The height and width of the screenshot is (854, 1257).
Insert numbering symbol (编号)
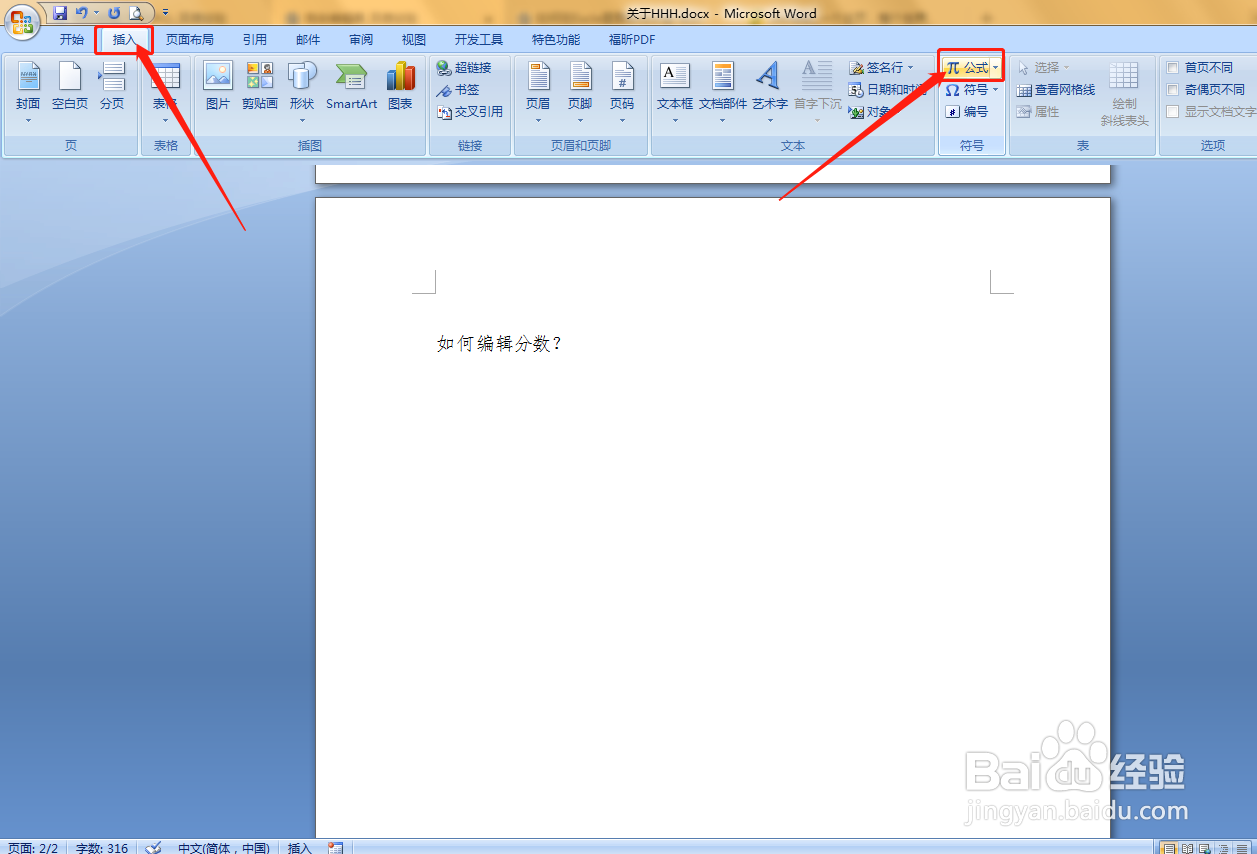coord(967,112)
